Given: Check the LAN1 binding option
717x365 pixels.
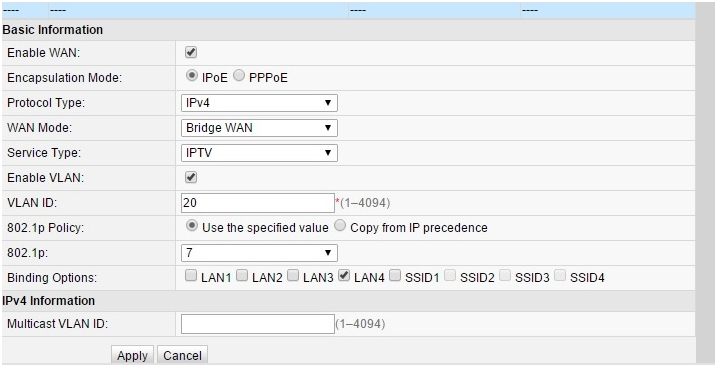Looking at the screenshot, I should point(191,276).
